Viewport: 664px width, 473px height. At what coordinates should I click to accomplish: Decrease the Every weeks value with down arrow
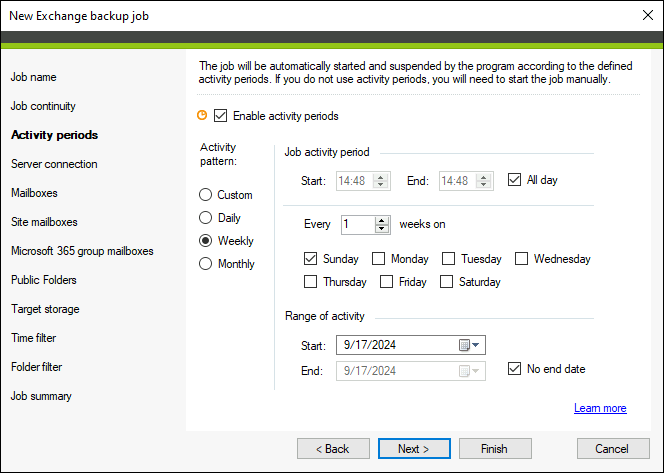pyautogui.click(x=382, y=229)
